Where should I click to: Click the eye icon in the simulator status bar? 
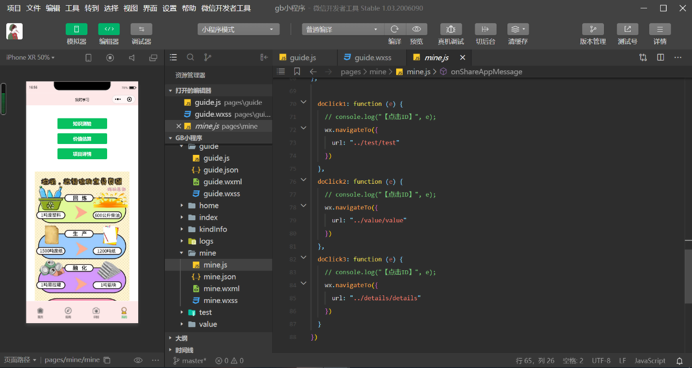[138, 360]
